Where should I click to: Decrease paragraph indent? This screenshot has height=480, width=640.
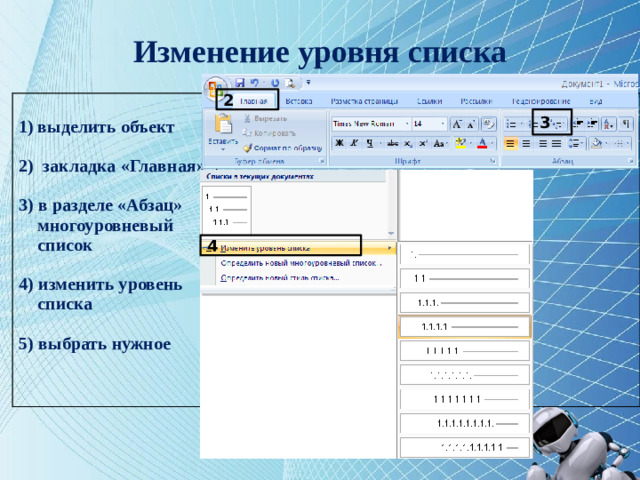pos(579,124)
